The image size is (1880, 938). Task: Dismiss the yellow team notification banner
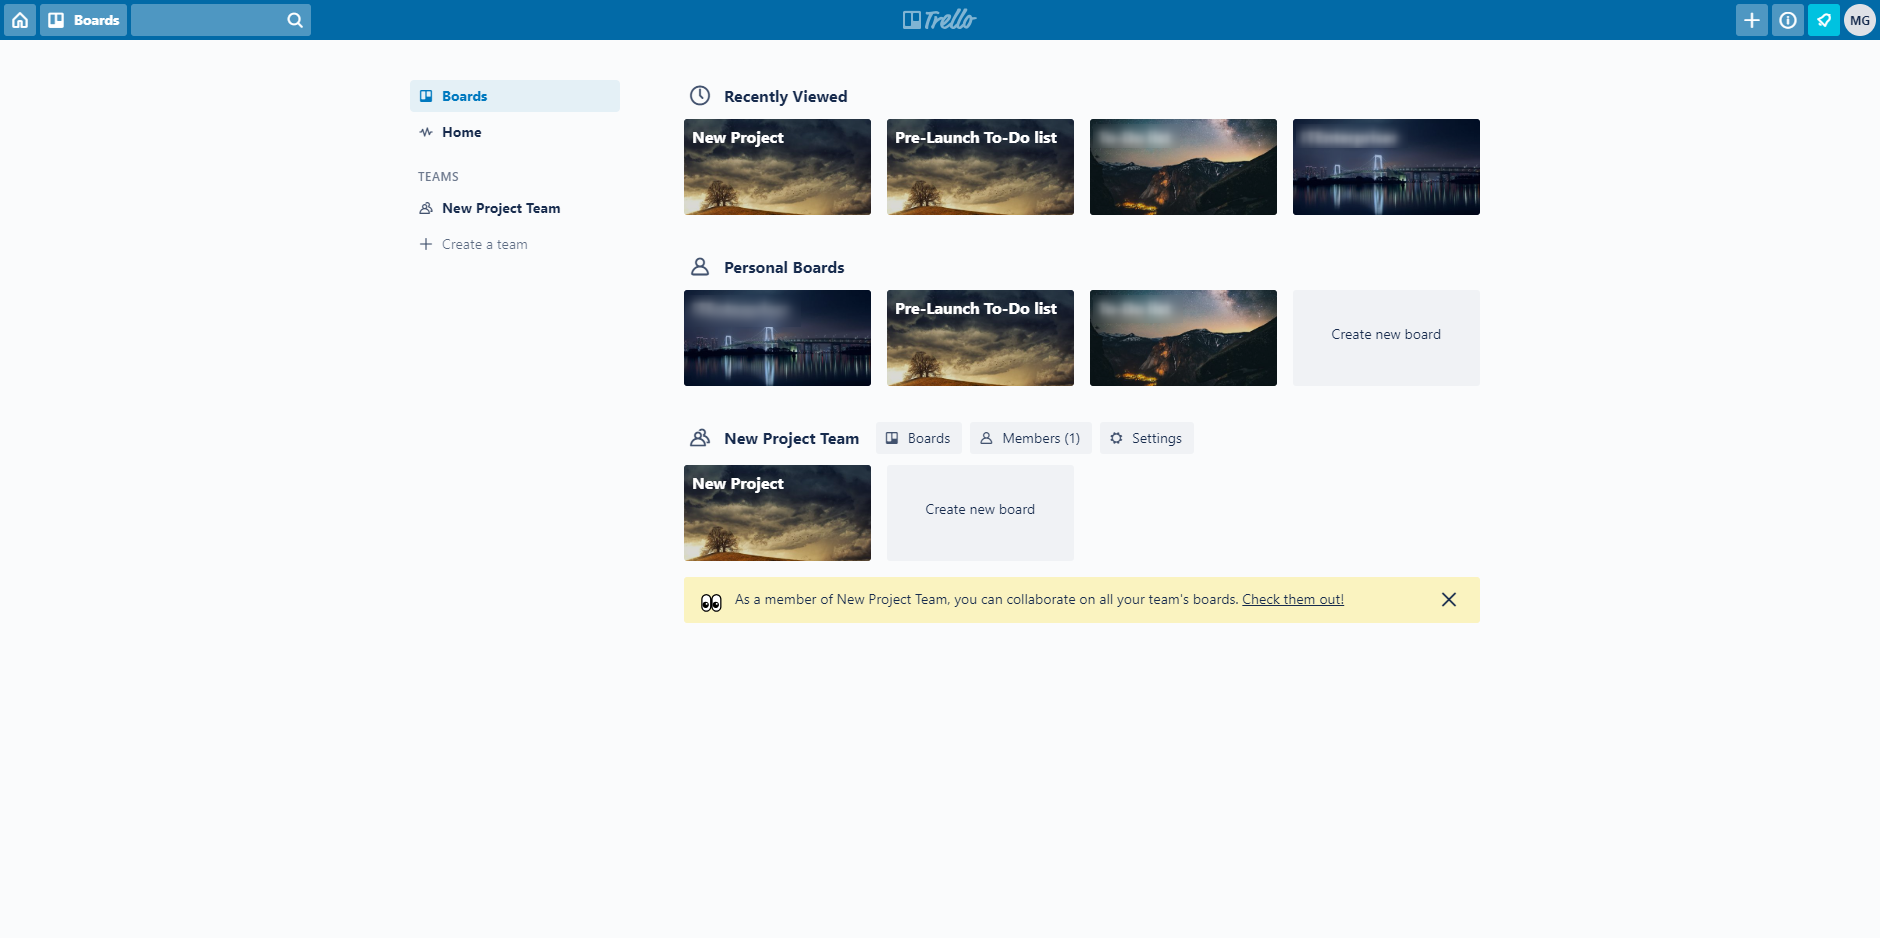pyautogui.click(x=1449, y=599)
